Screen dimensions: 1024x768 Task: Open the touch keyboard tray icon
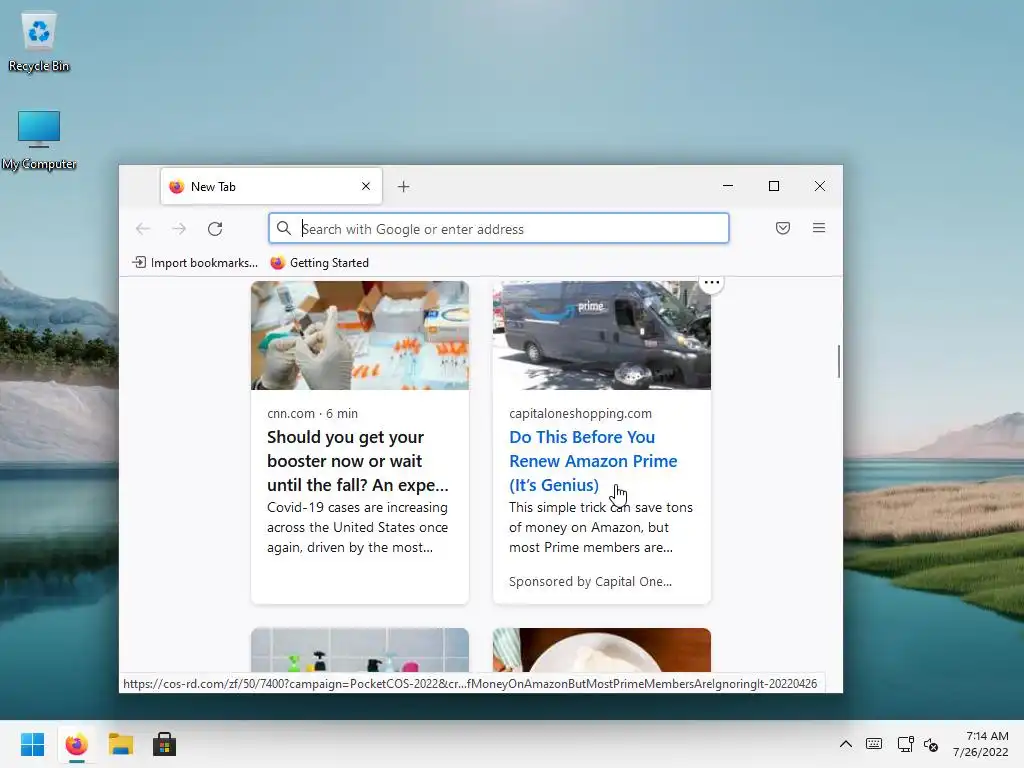tap(874, 744)
